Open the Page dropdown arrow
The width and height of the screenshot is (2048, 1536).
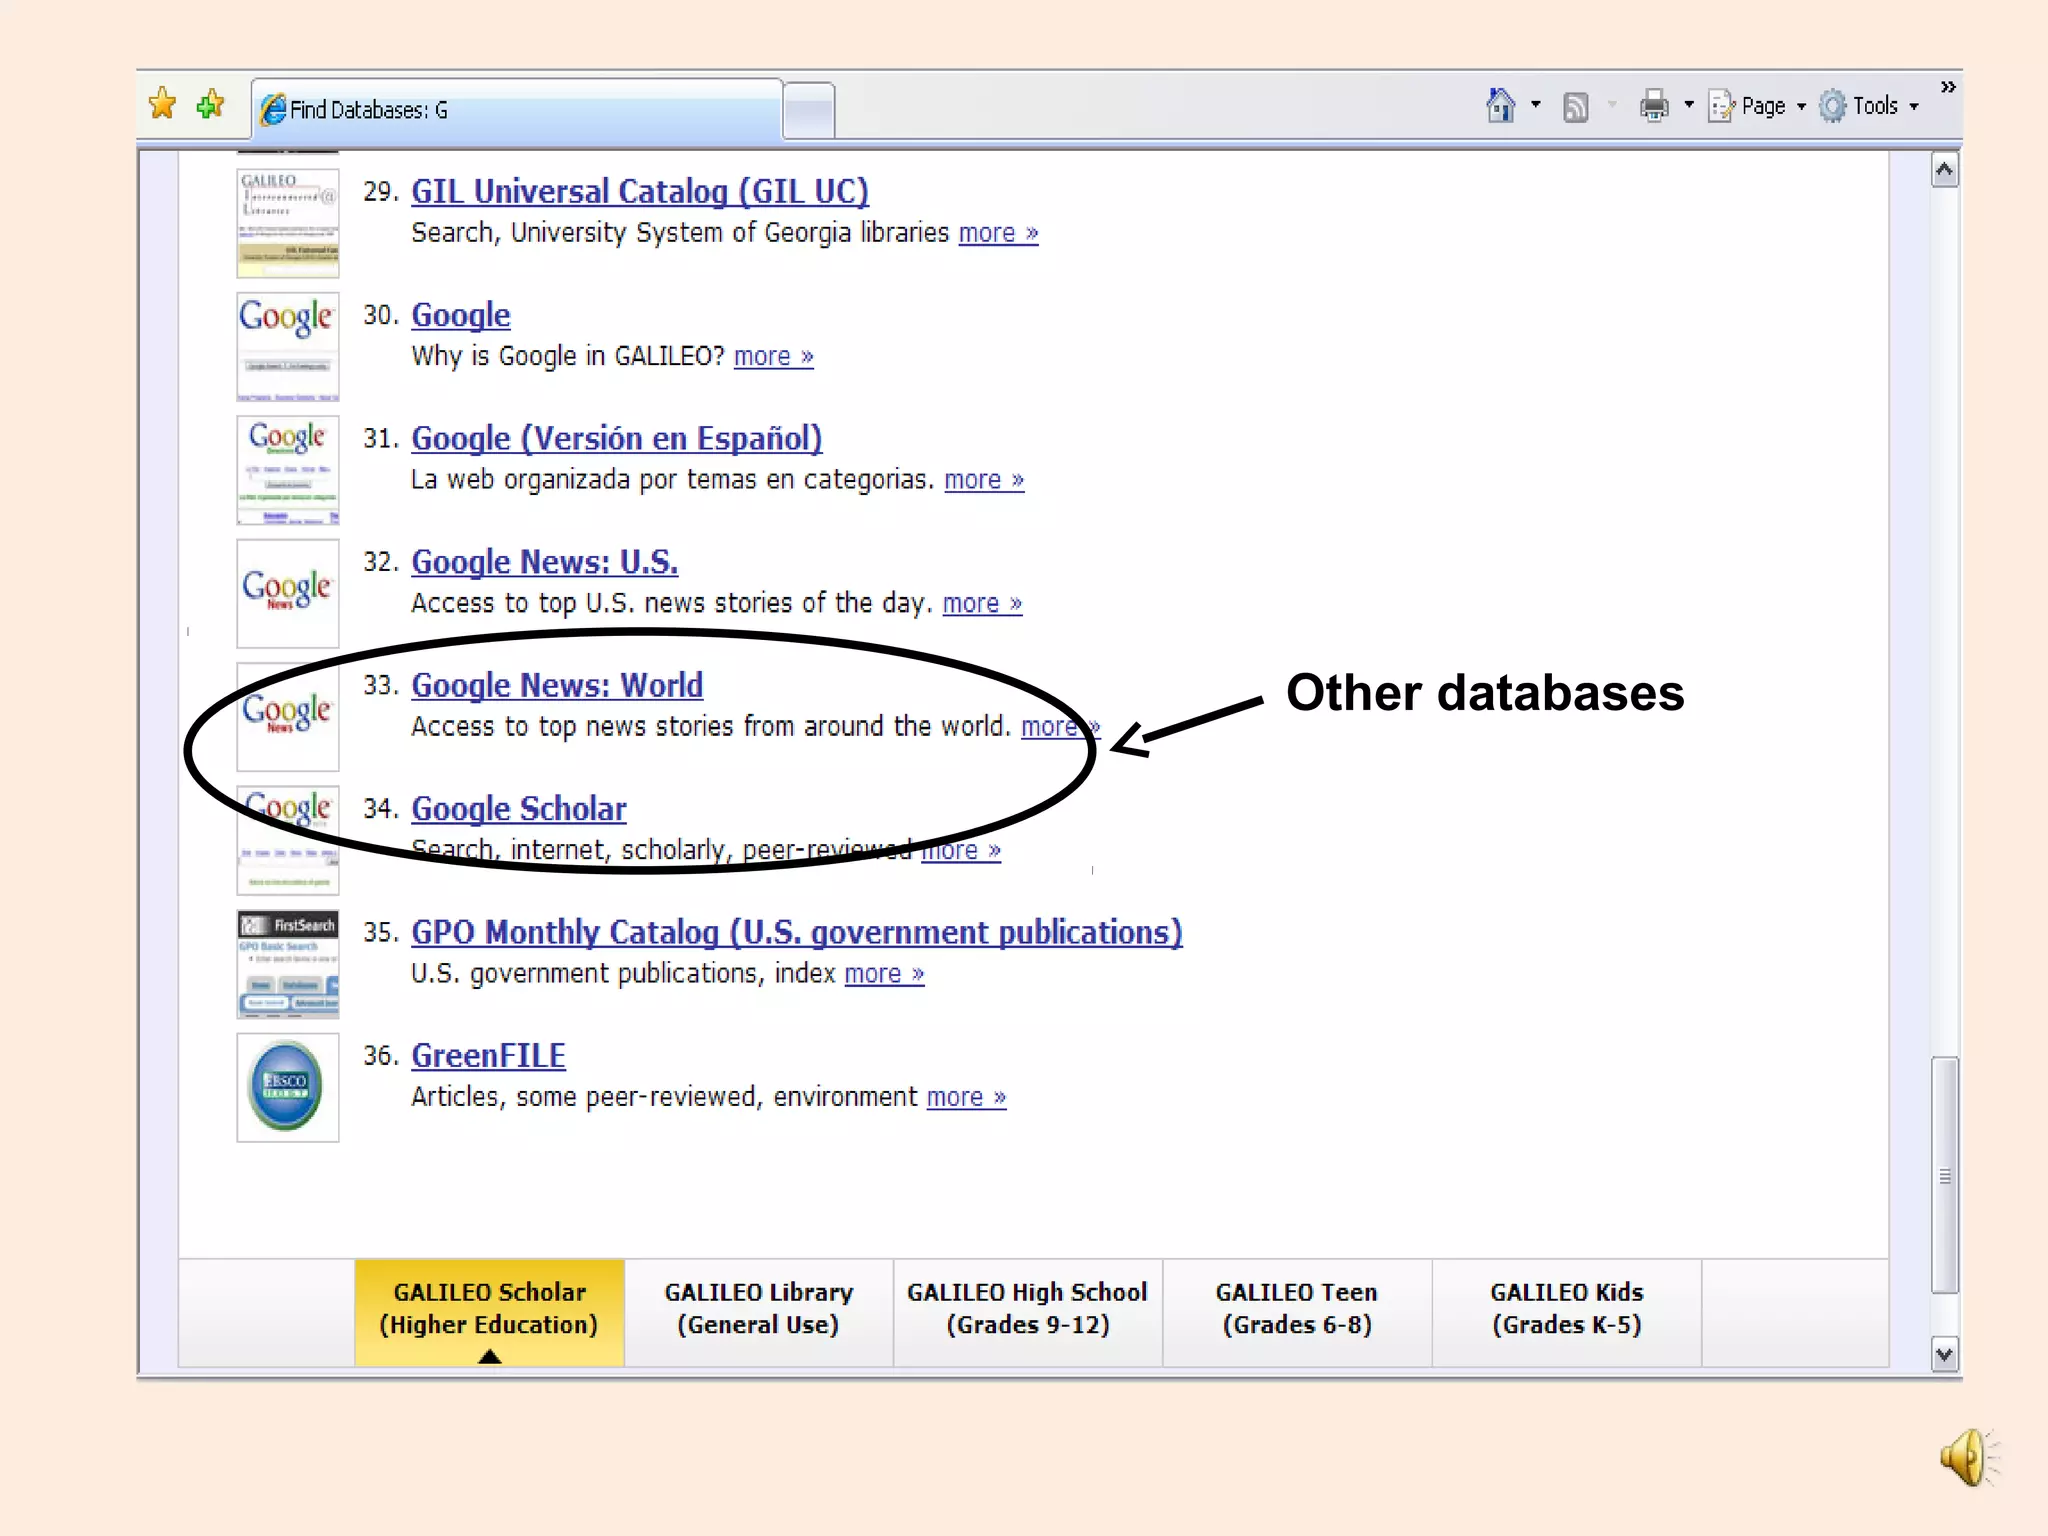(1801, 105)
